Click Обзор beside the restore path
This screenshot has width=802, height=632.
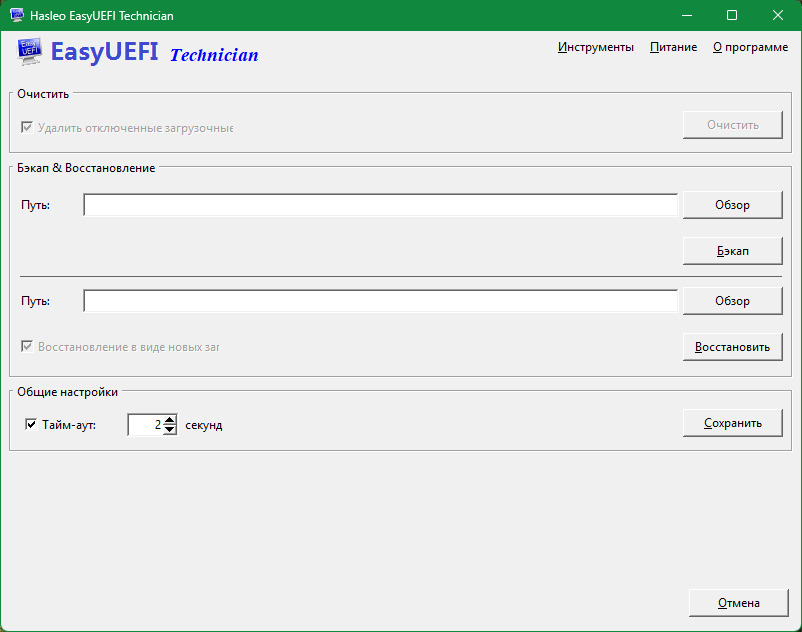(732, 301)
